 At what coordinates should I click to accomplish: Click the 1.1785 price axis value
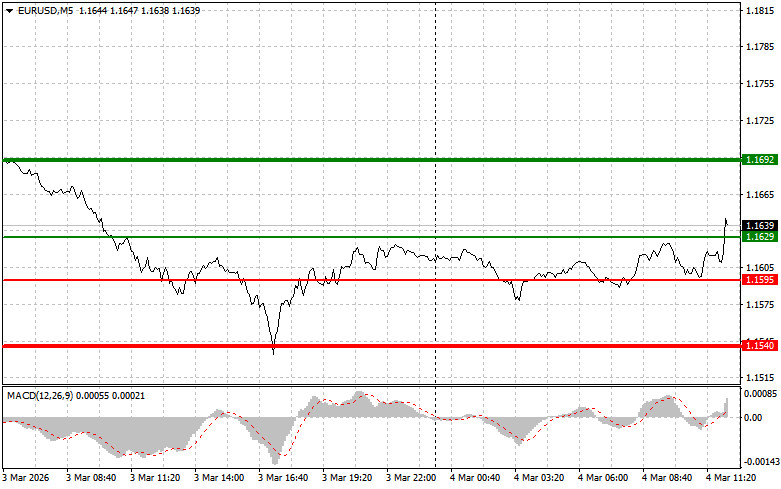760,47
